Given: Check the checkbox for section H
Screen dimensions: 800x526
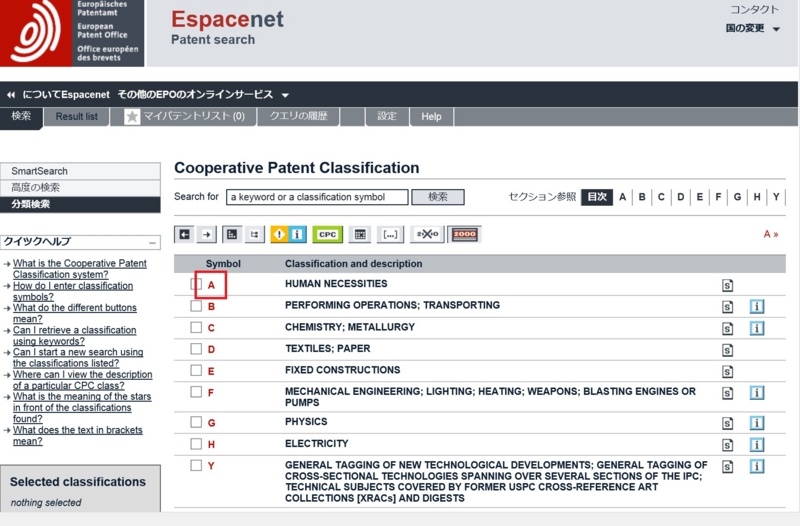Looking at the screenshot, I should point(196,443).
